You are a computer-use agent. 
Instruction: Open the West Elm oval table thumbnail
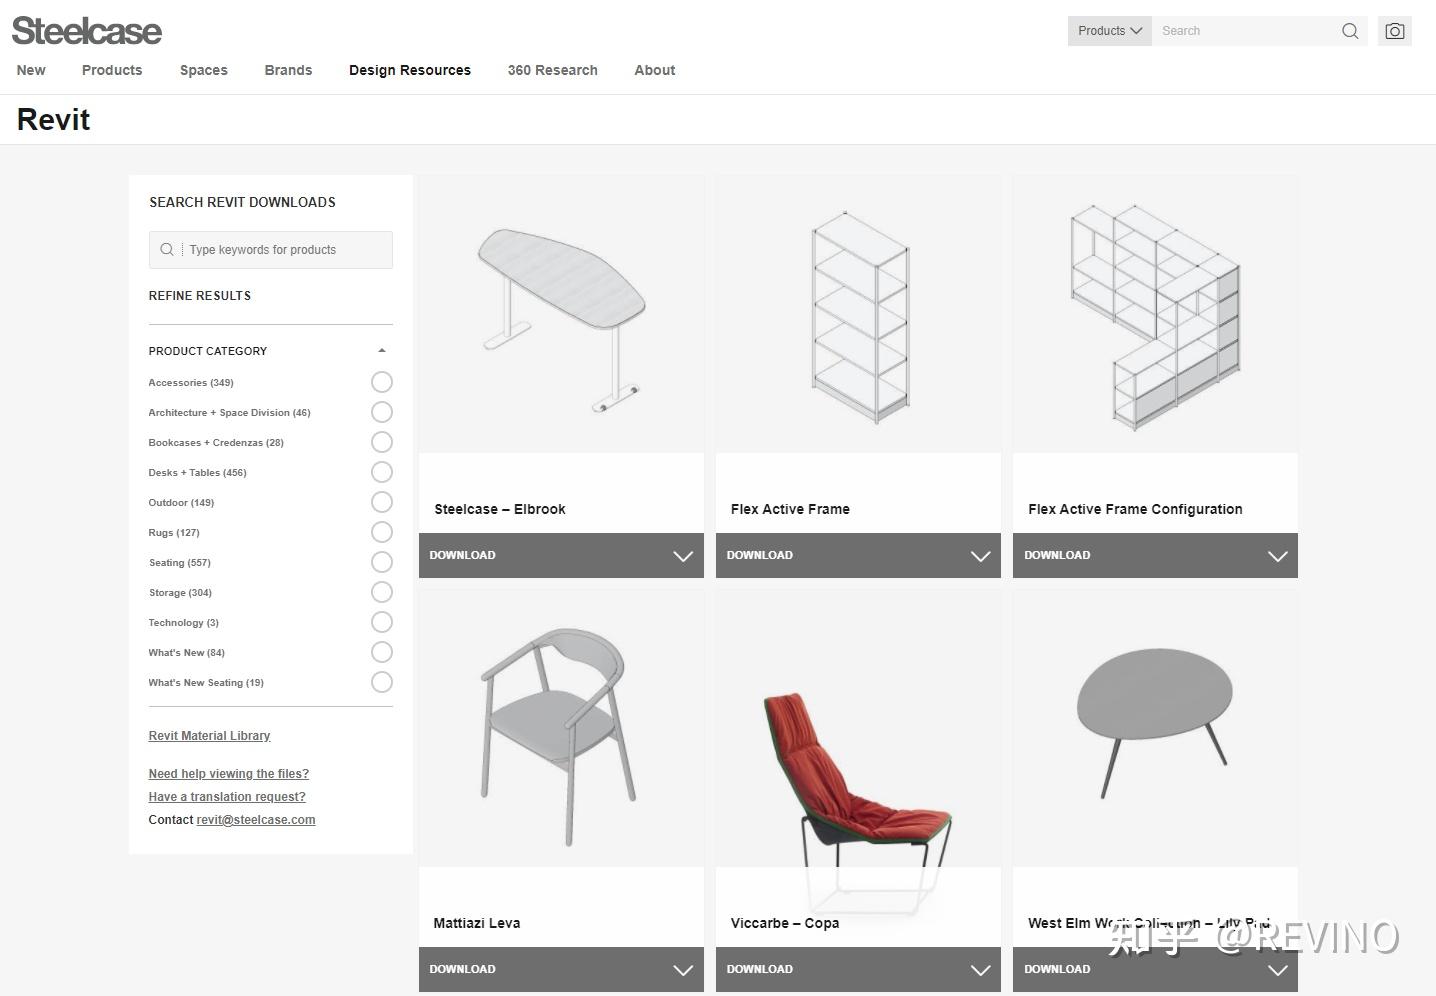tap(1155, 729)
